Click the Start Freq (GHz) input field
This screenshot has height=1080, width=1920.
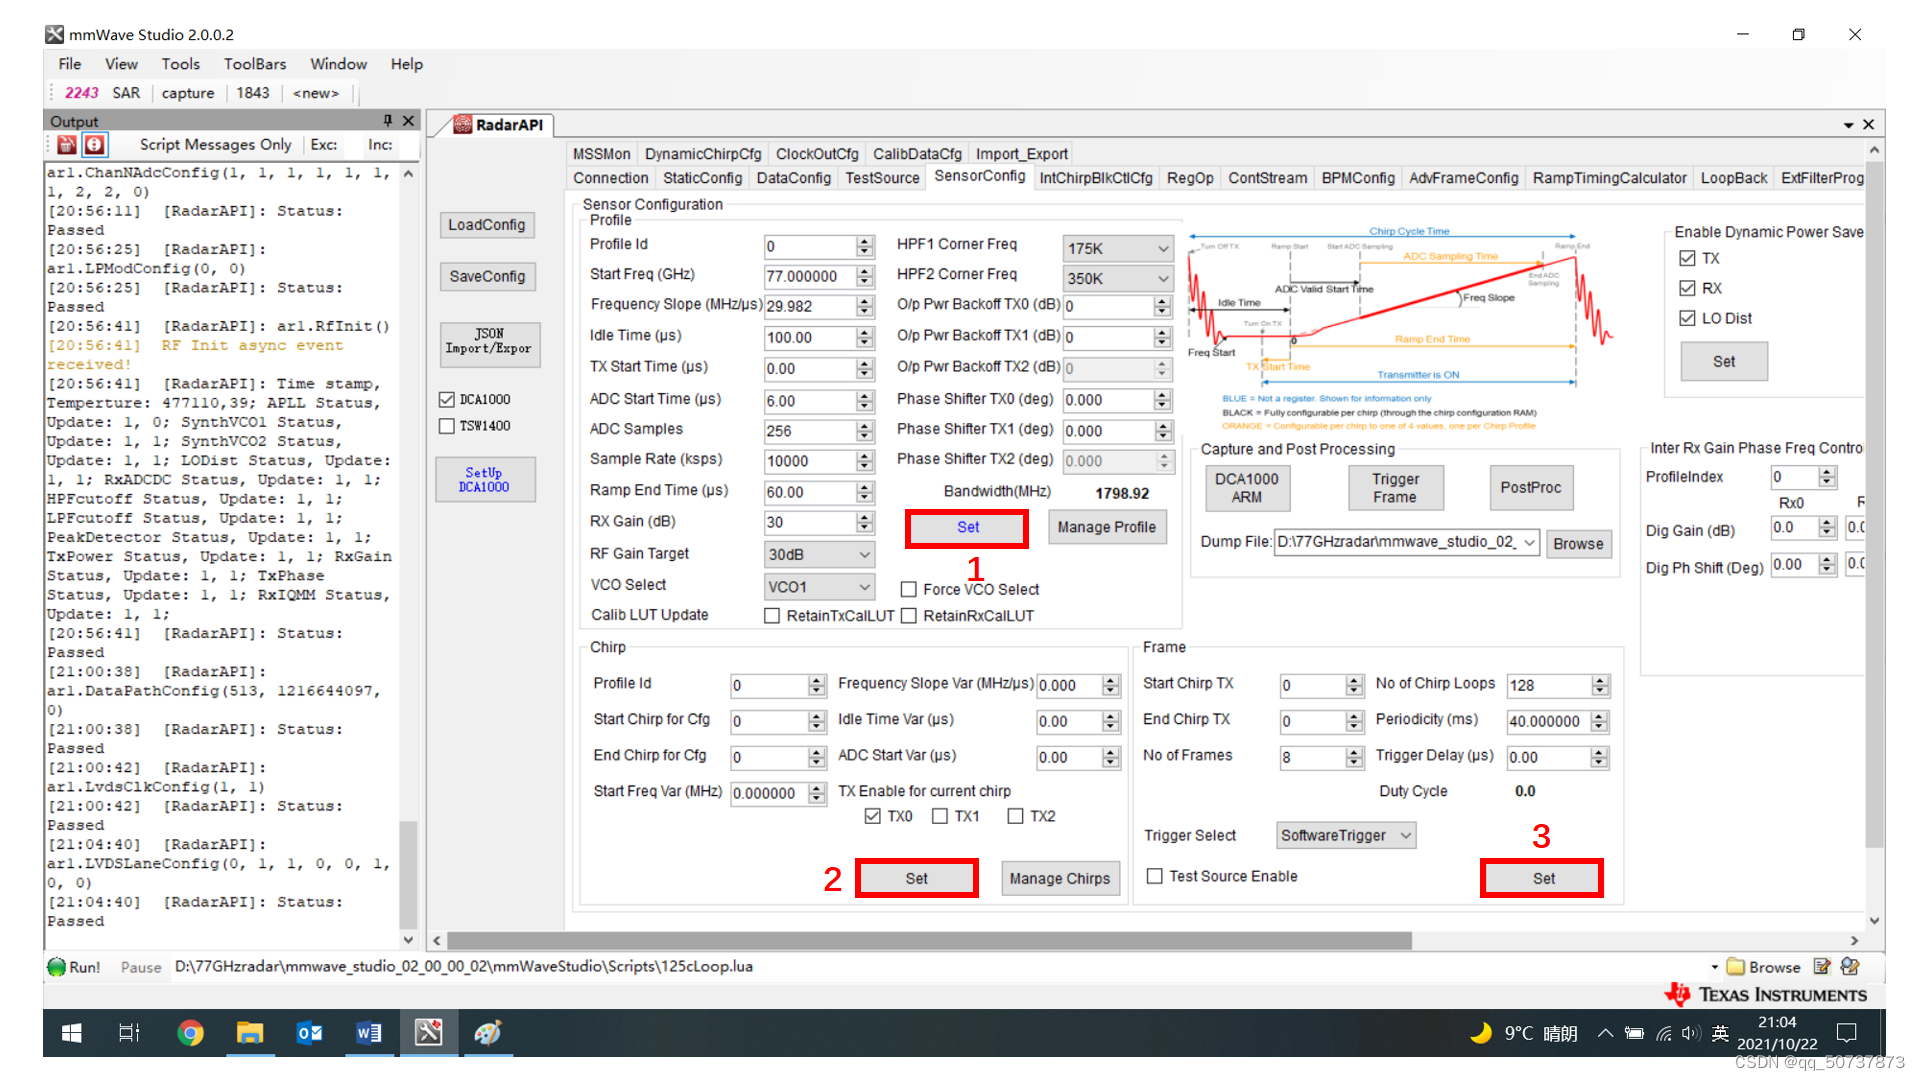808,276
